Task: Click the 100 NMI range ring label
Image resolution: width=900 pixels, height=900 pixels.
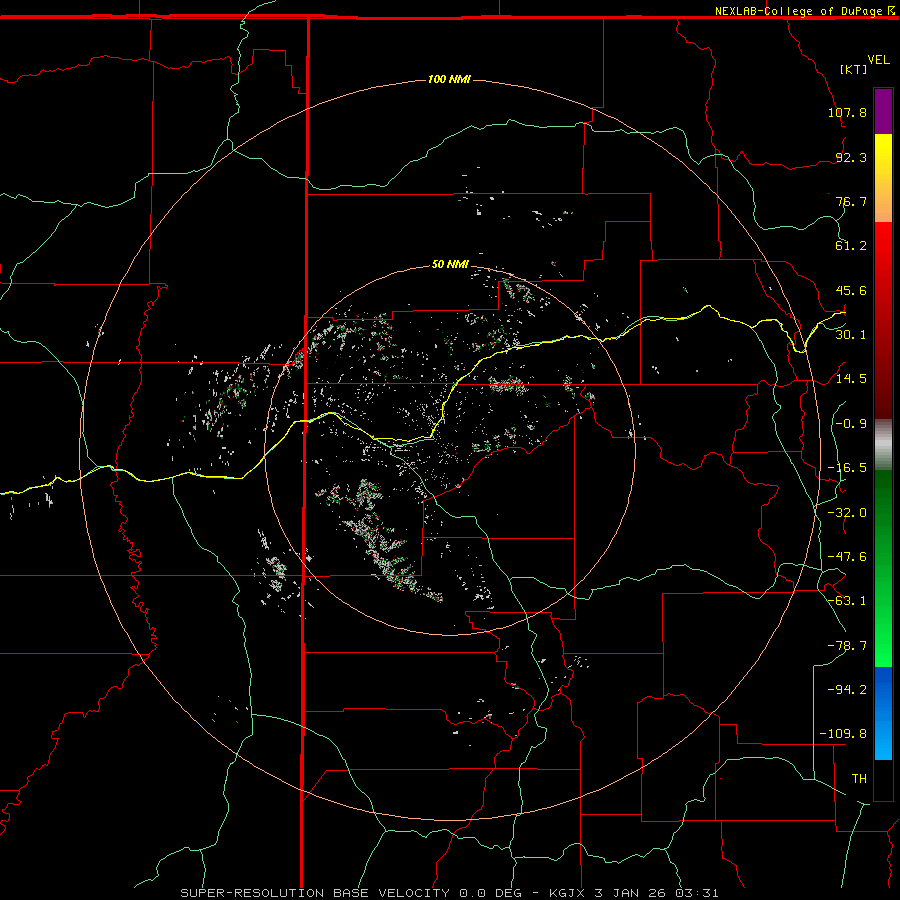Action: [x=449, y=79]
